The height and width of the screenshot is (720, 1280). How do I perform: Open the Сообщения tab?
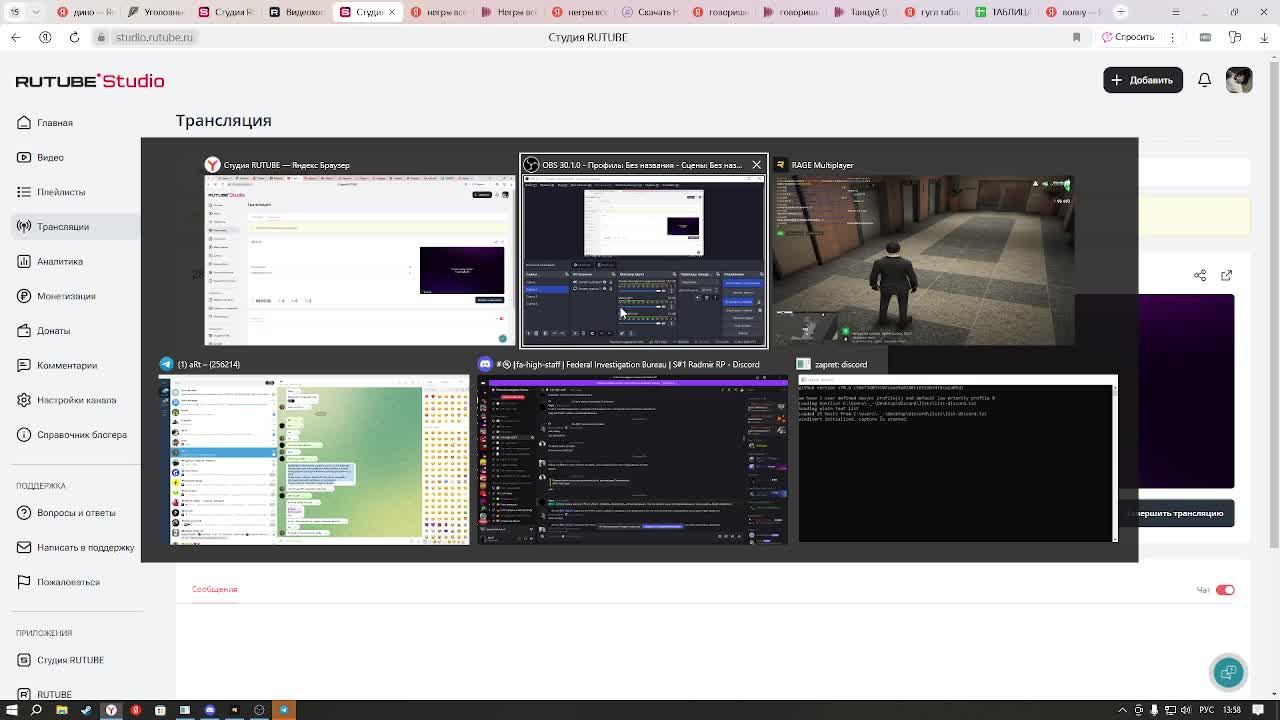coord(215,590)
